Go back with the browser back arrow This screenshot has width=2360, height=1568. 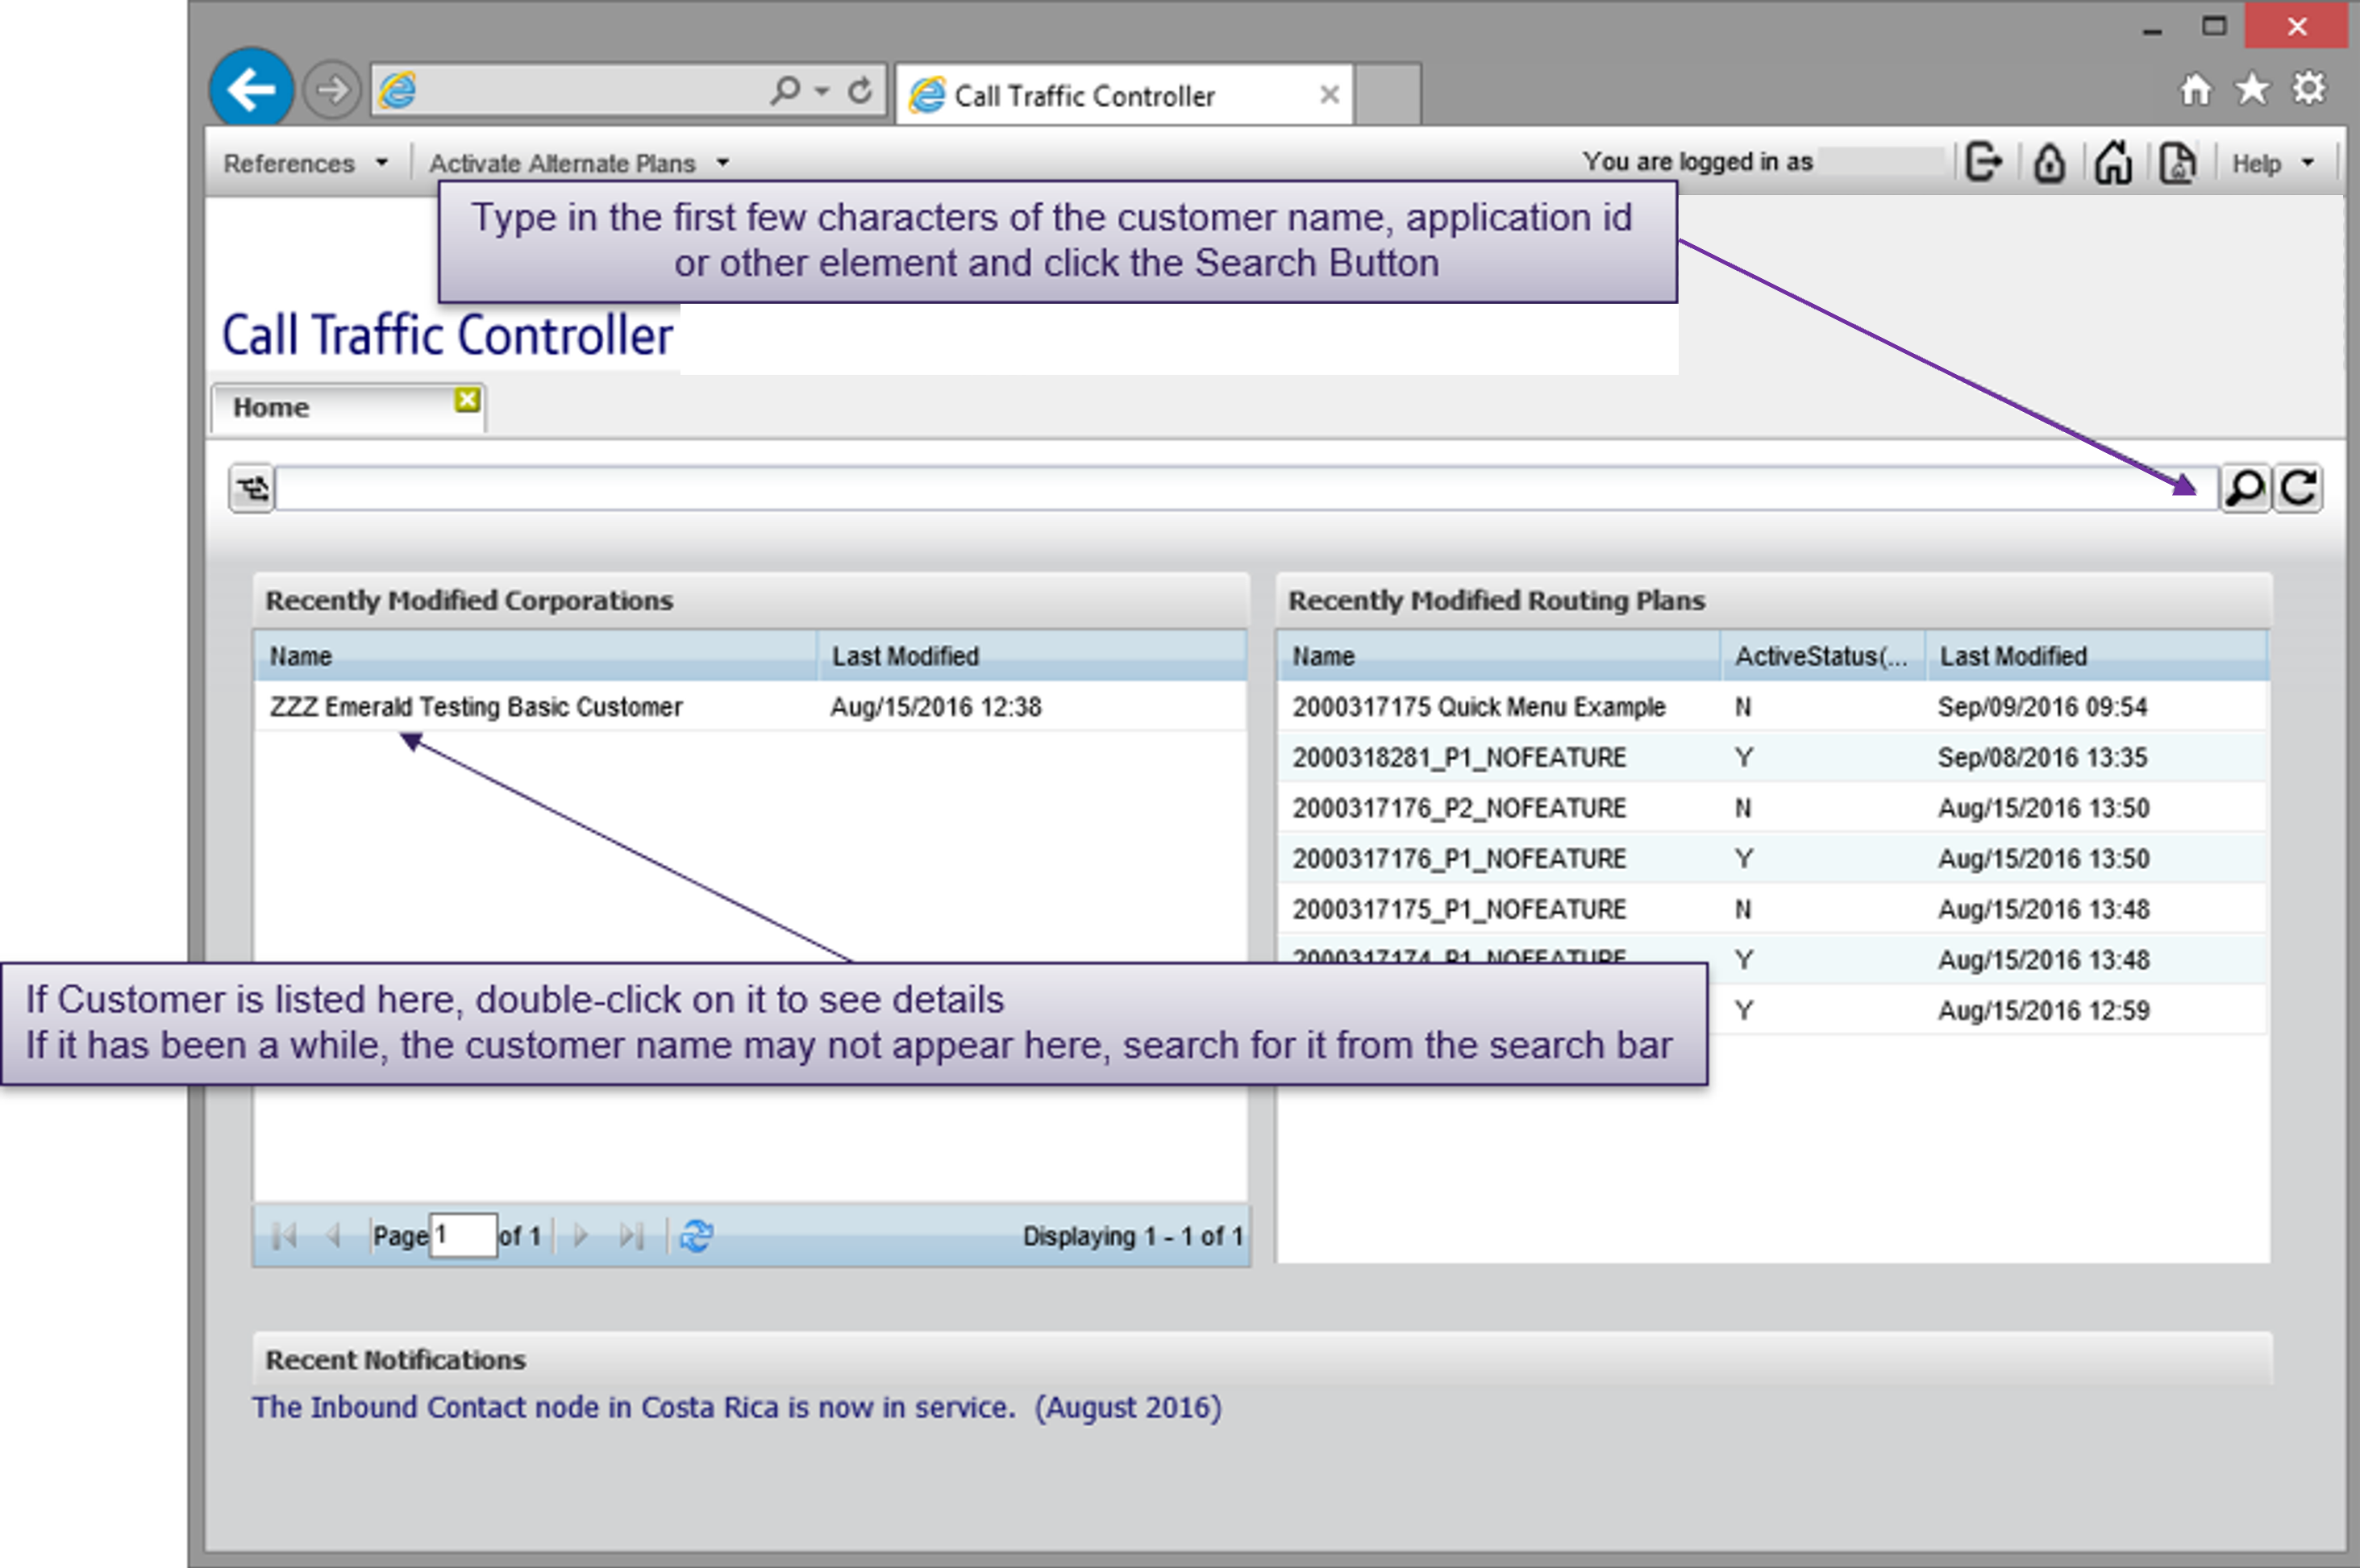(x=251, y=88)
